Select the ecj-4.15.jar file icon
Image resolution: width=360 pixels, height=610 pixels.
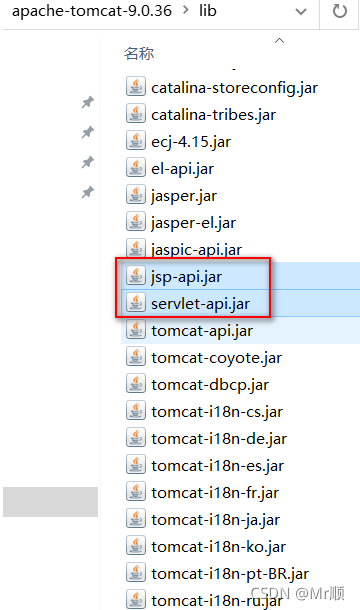[136, 140]
